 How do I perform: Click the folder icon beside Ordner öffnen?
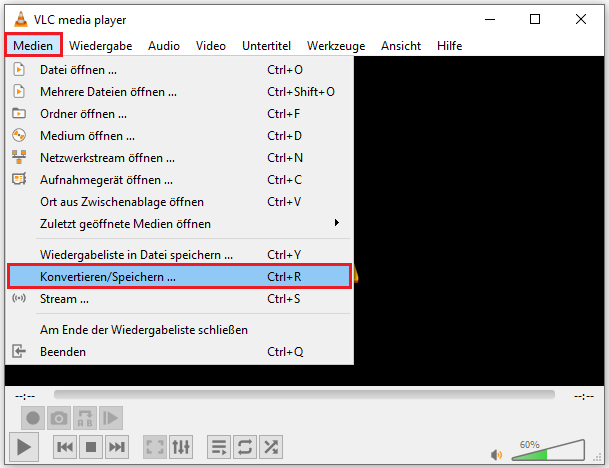click(19, 113)
